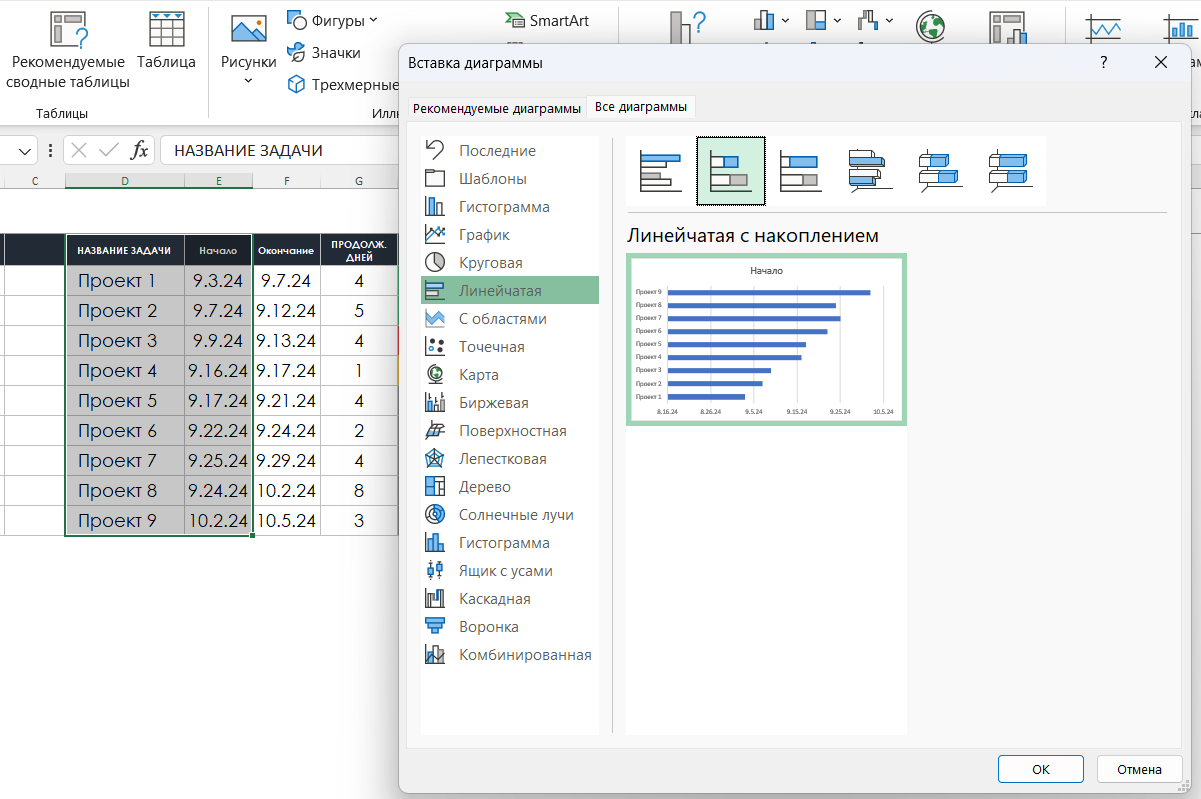Open the dialog help question mark
Screen dimensions: 1201x799
[x=1104, y=62]
